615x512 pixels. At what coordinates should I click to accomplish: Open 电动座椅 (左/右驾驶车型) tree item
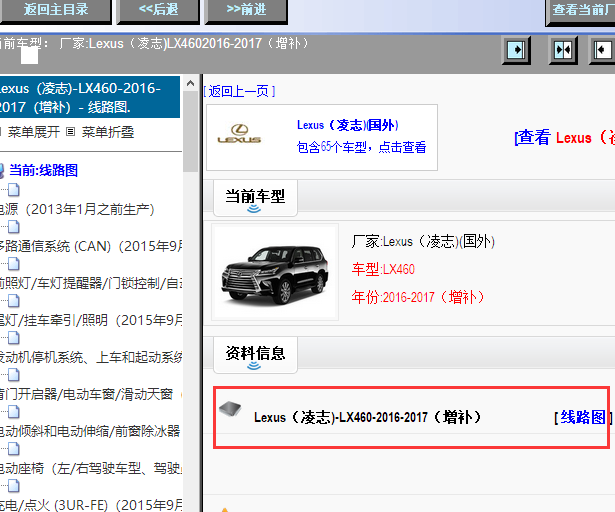pyautogui.click(x=91, y=468)
